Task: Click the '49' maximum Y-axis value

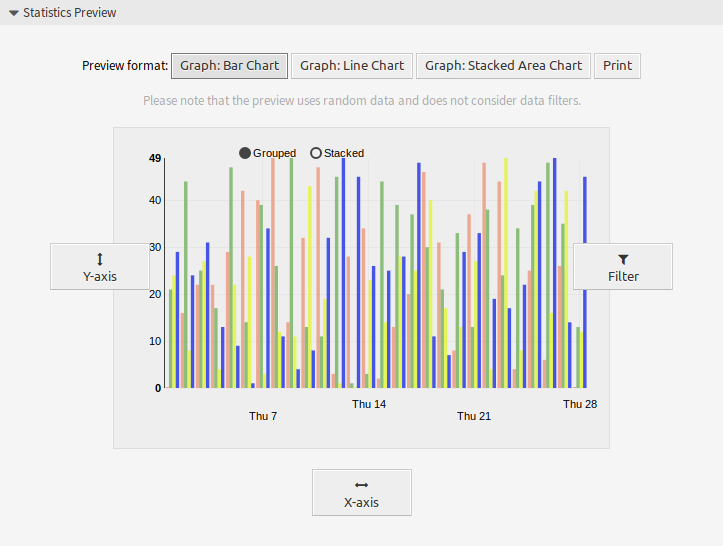Action: pyautogui.click(x=155, y=159)
